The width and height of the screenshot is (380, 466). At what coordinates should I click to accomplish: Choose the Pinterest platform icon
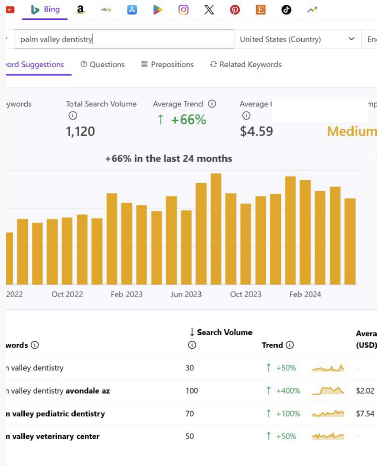235,10
